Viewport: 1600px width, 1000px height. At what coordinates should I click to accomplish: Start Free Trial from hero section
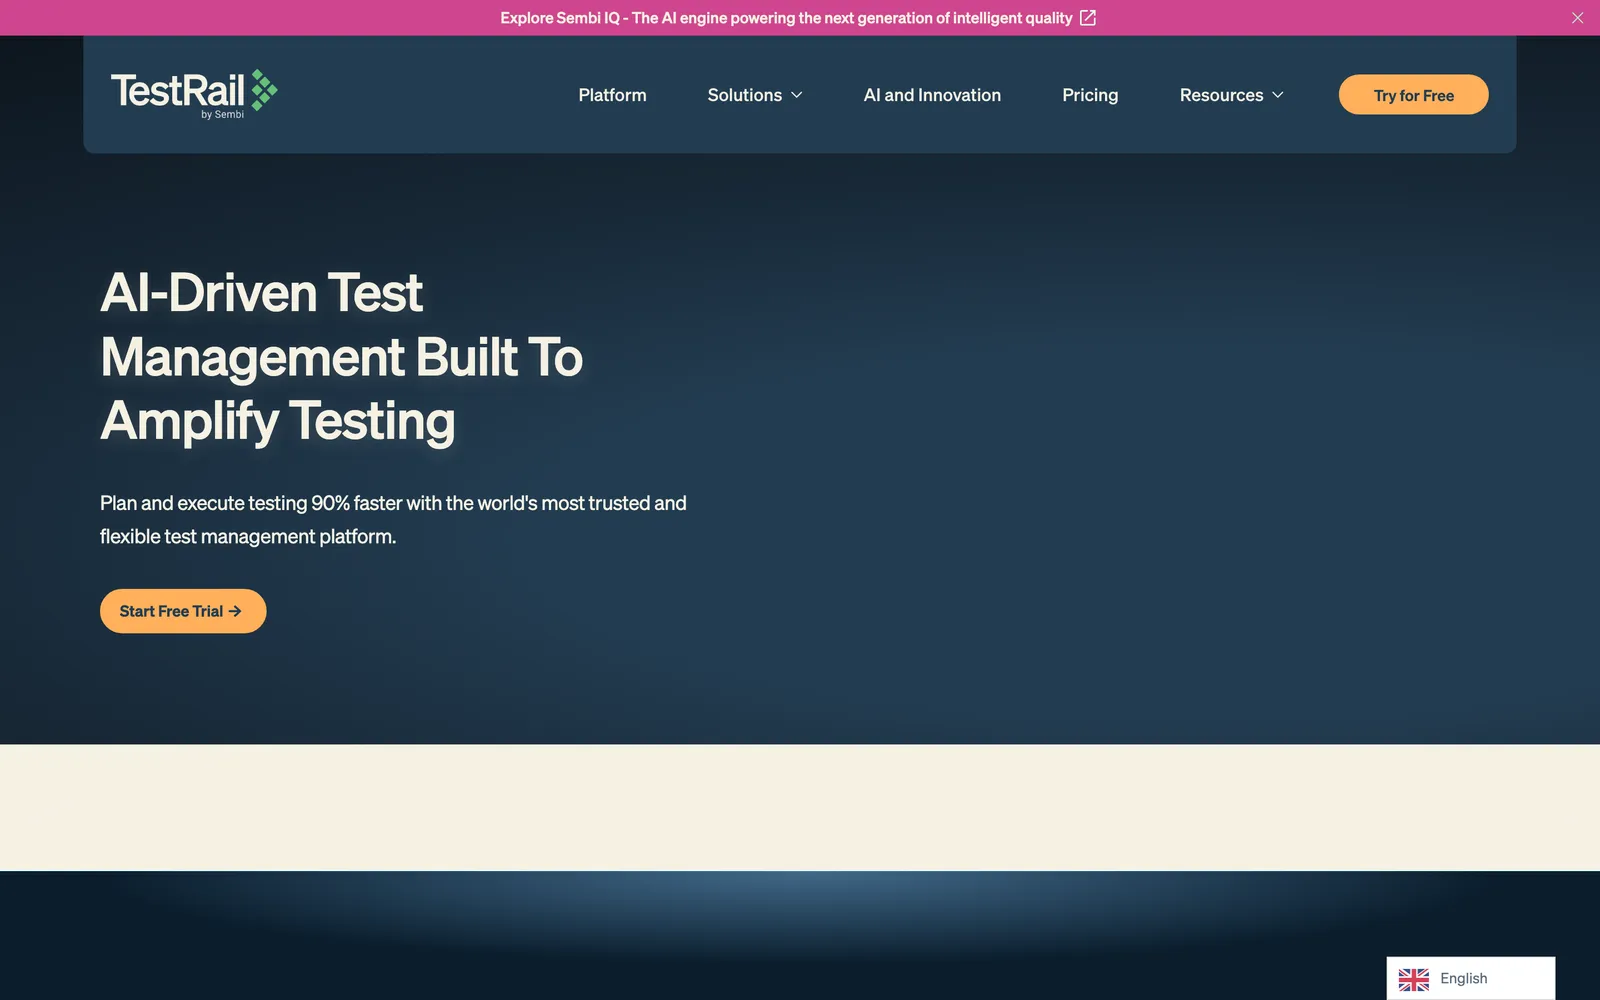click(x=183, y=611)
